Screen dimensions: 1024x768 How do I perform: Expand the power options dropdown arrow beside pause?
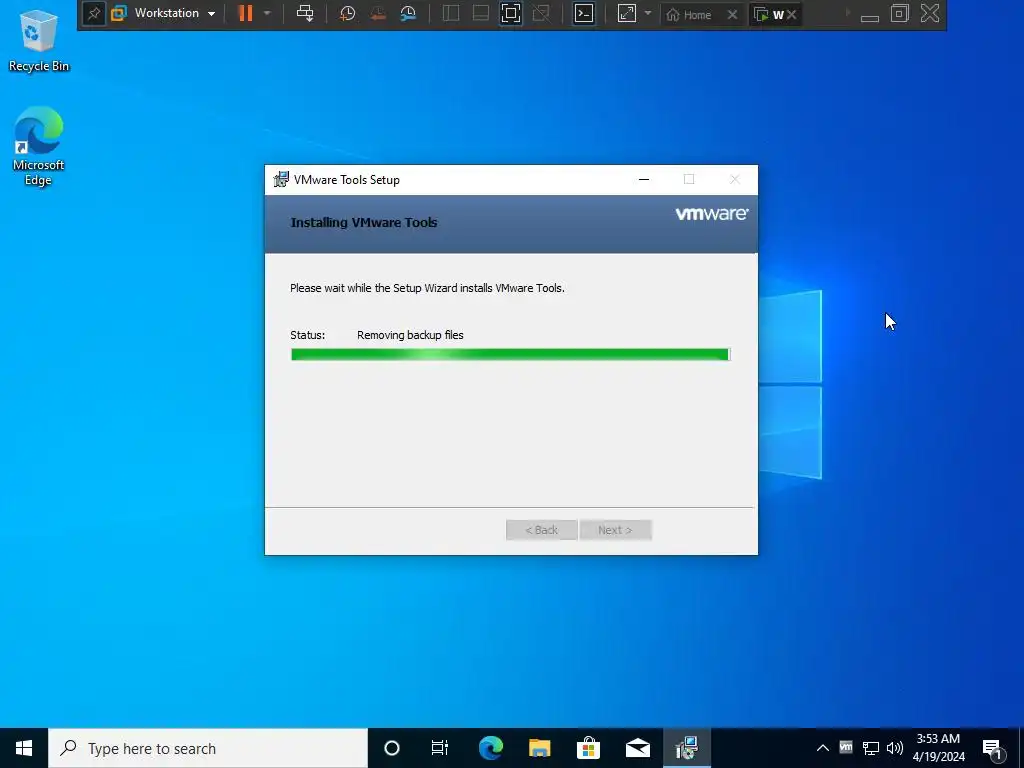point(267,13)
